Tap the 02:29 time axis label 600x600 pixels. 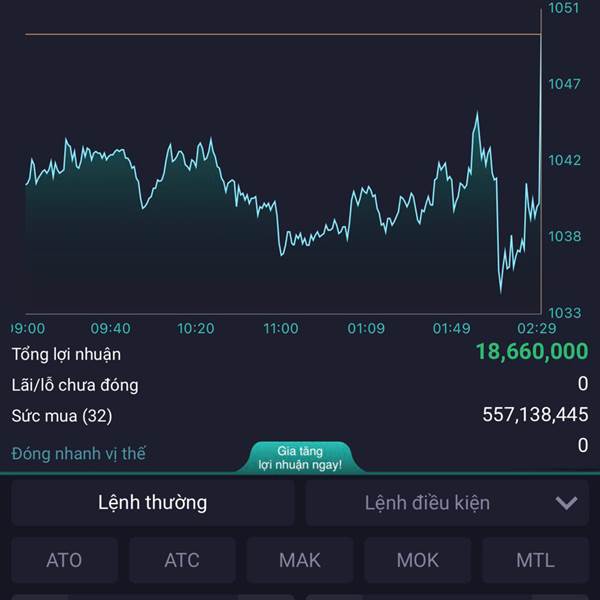click(x=536, y=328)
